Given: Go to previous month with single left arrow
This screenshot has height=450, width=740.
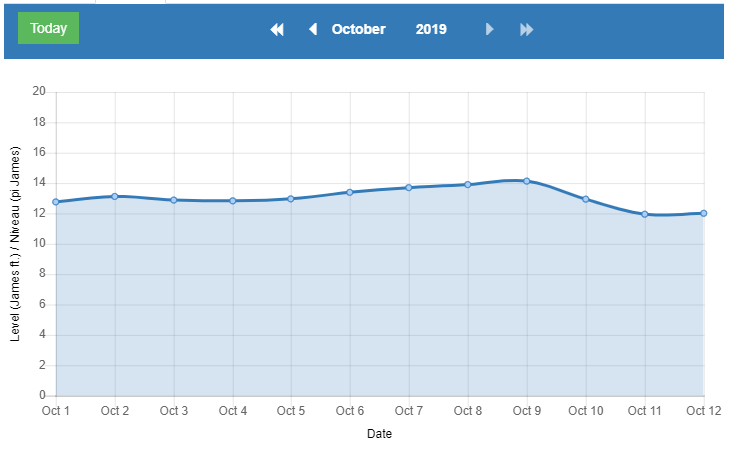Looking at the screenshot, I should pos(312,30).
